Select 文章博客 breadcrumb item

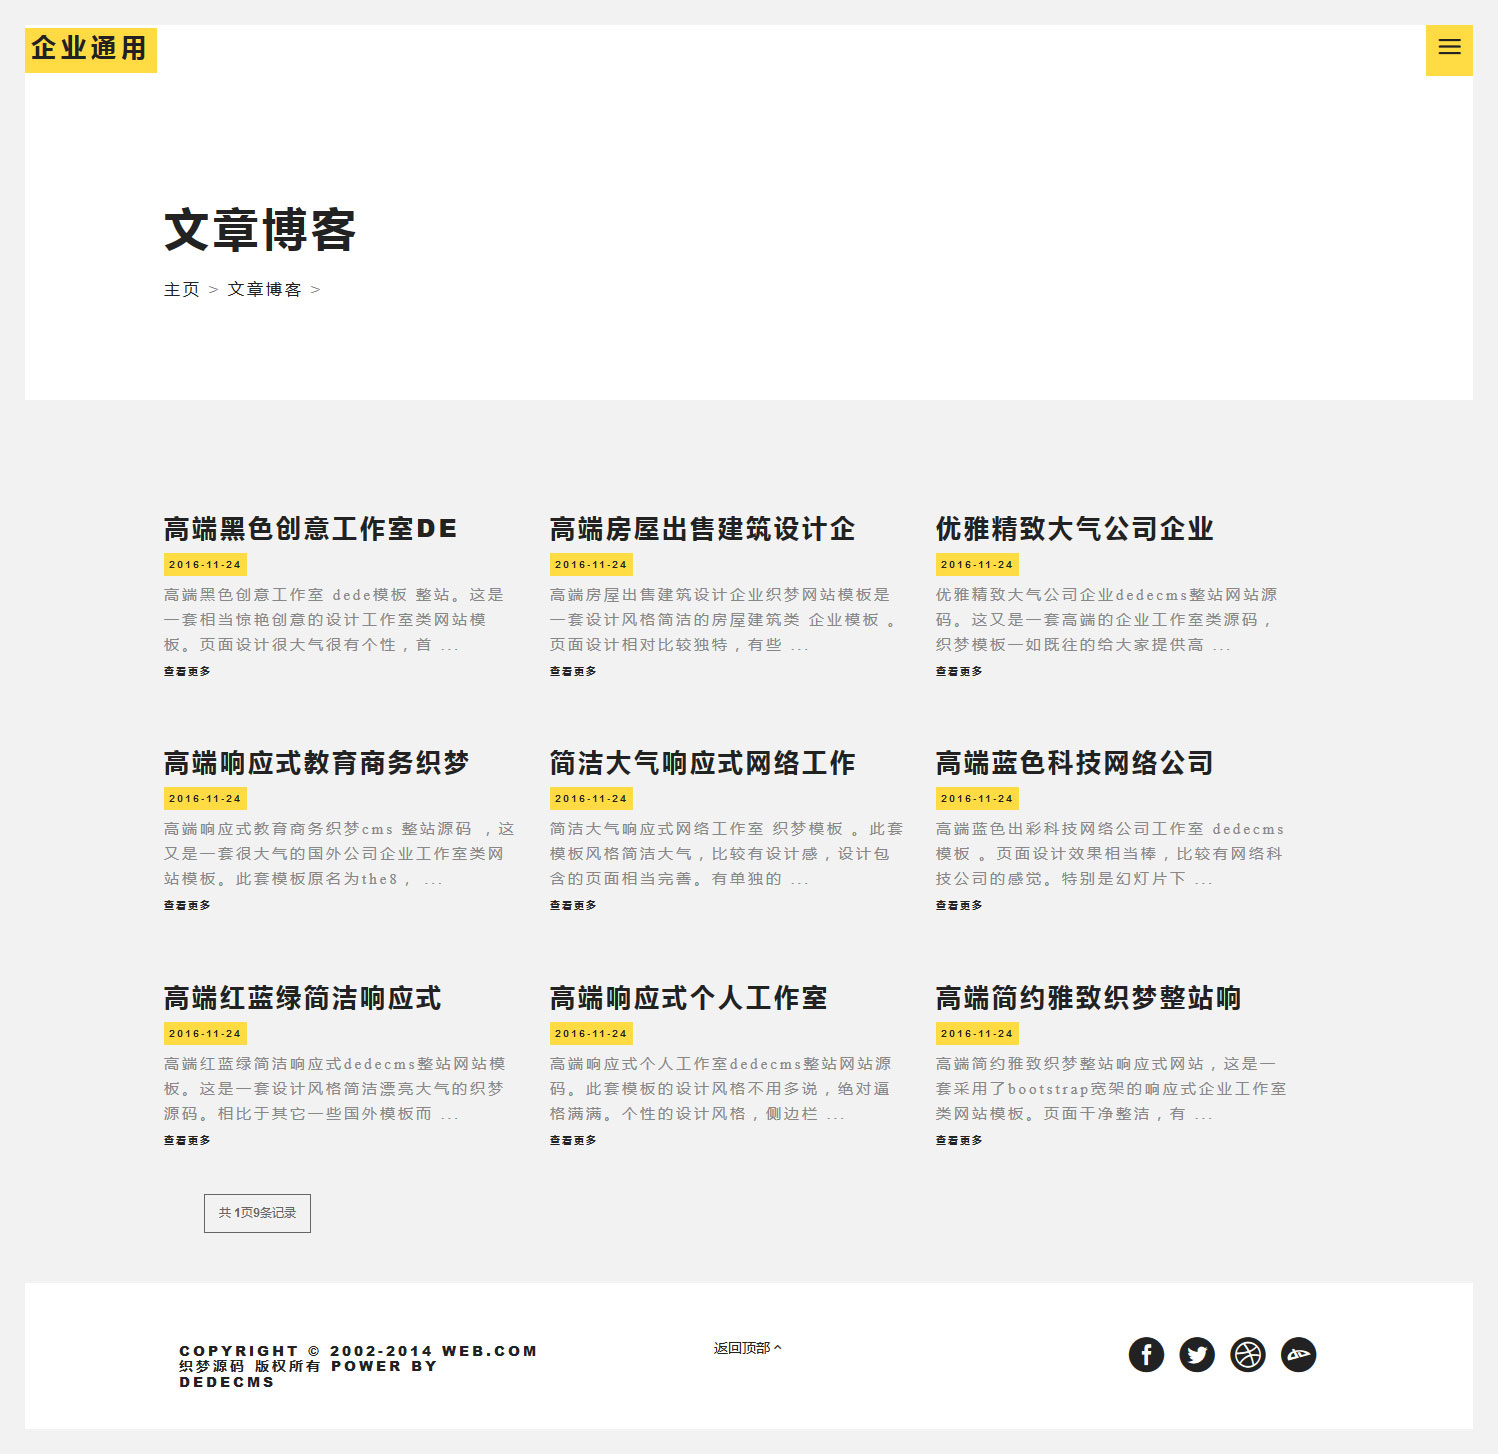(264, 290)
